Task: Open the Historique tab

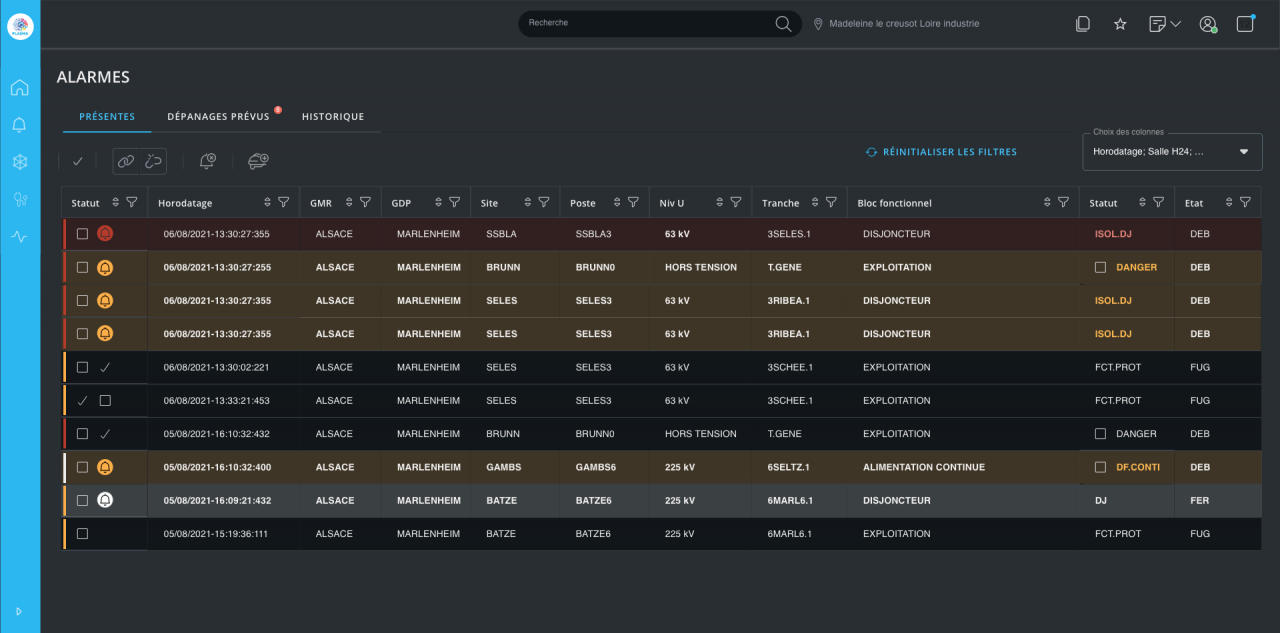Action: 333,117
